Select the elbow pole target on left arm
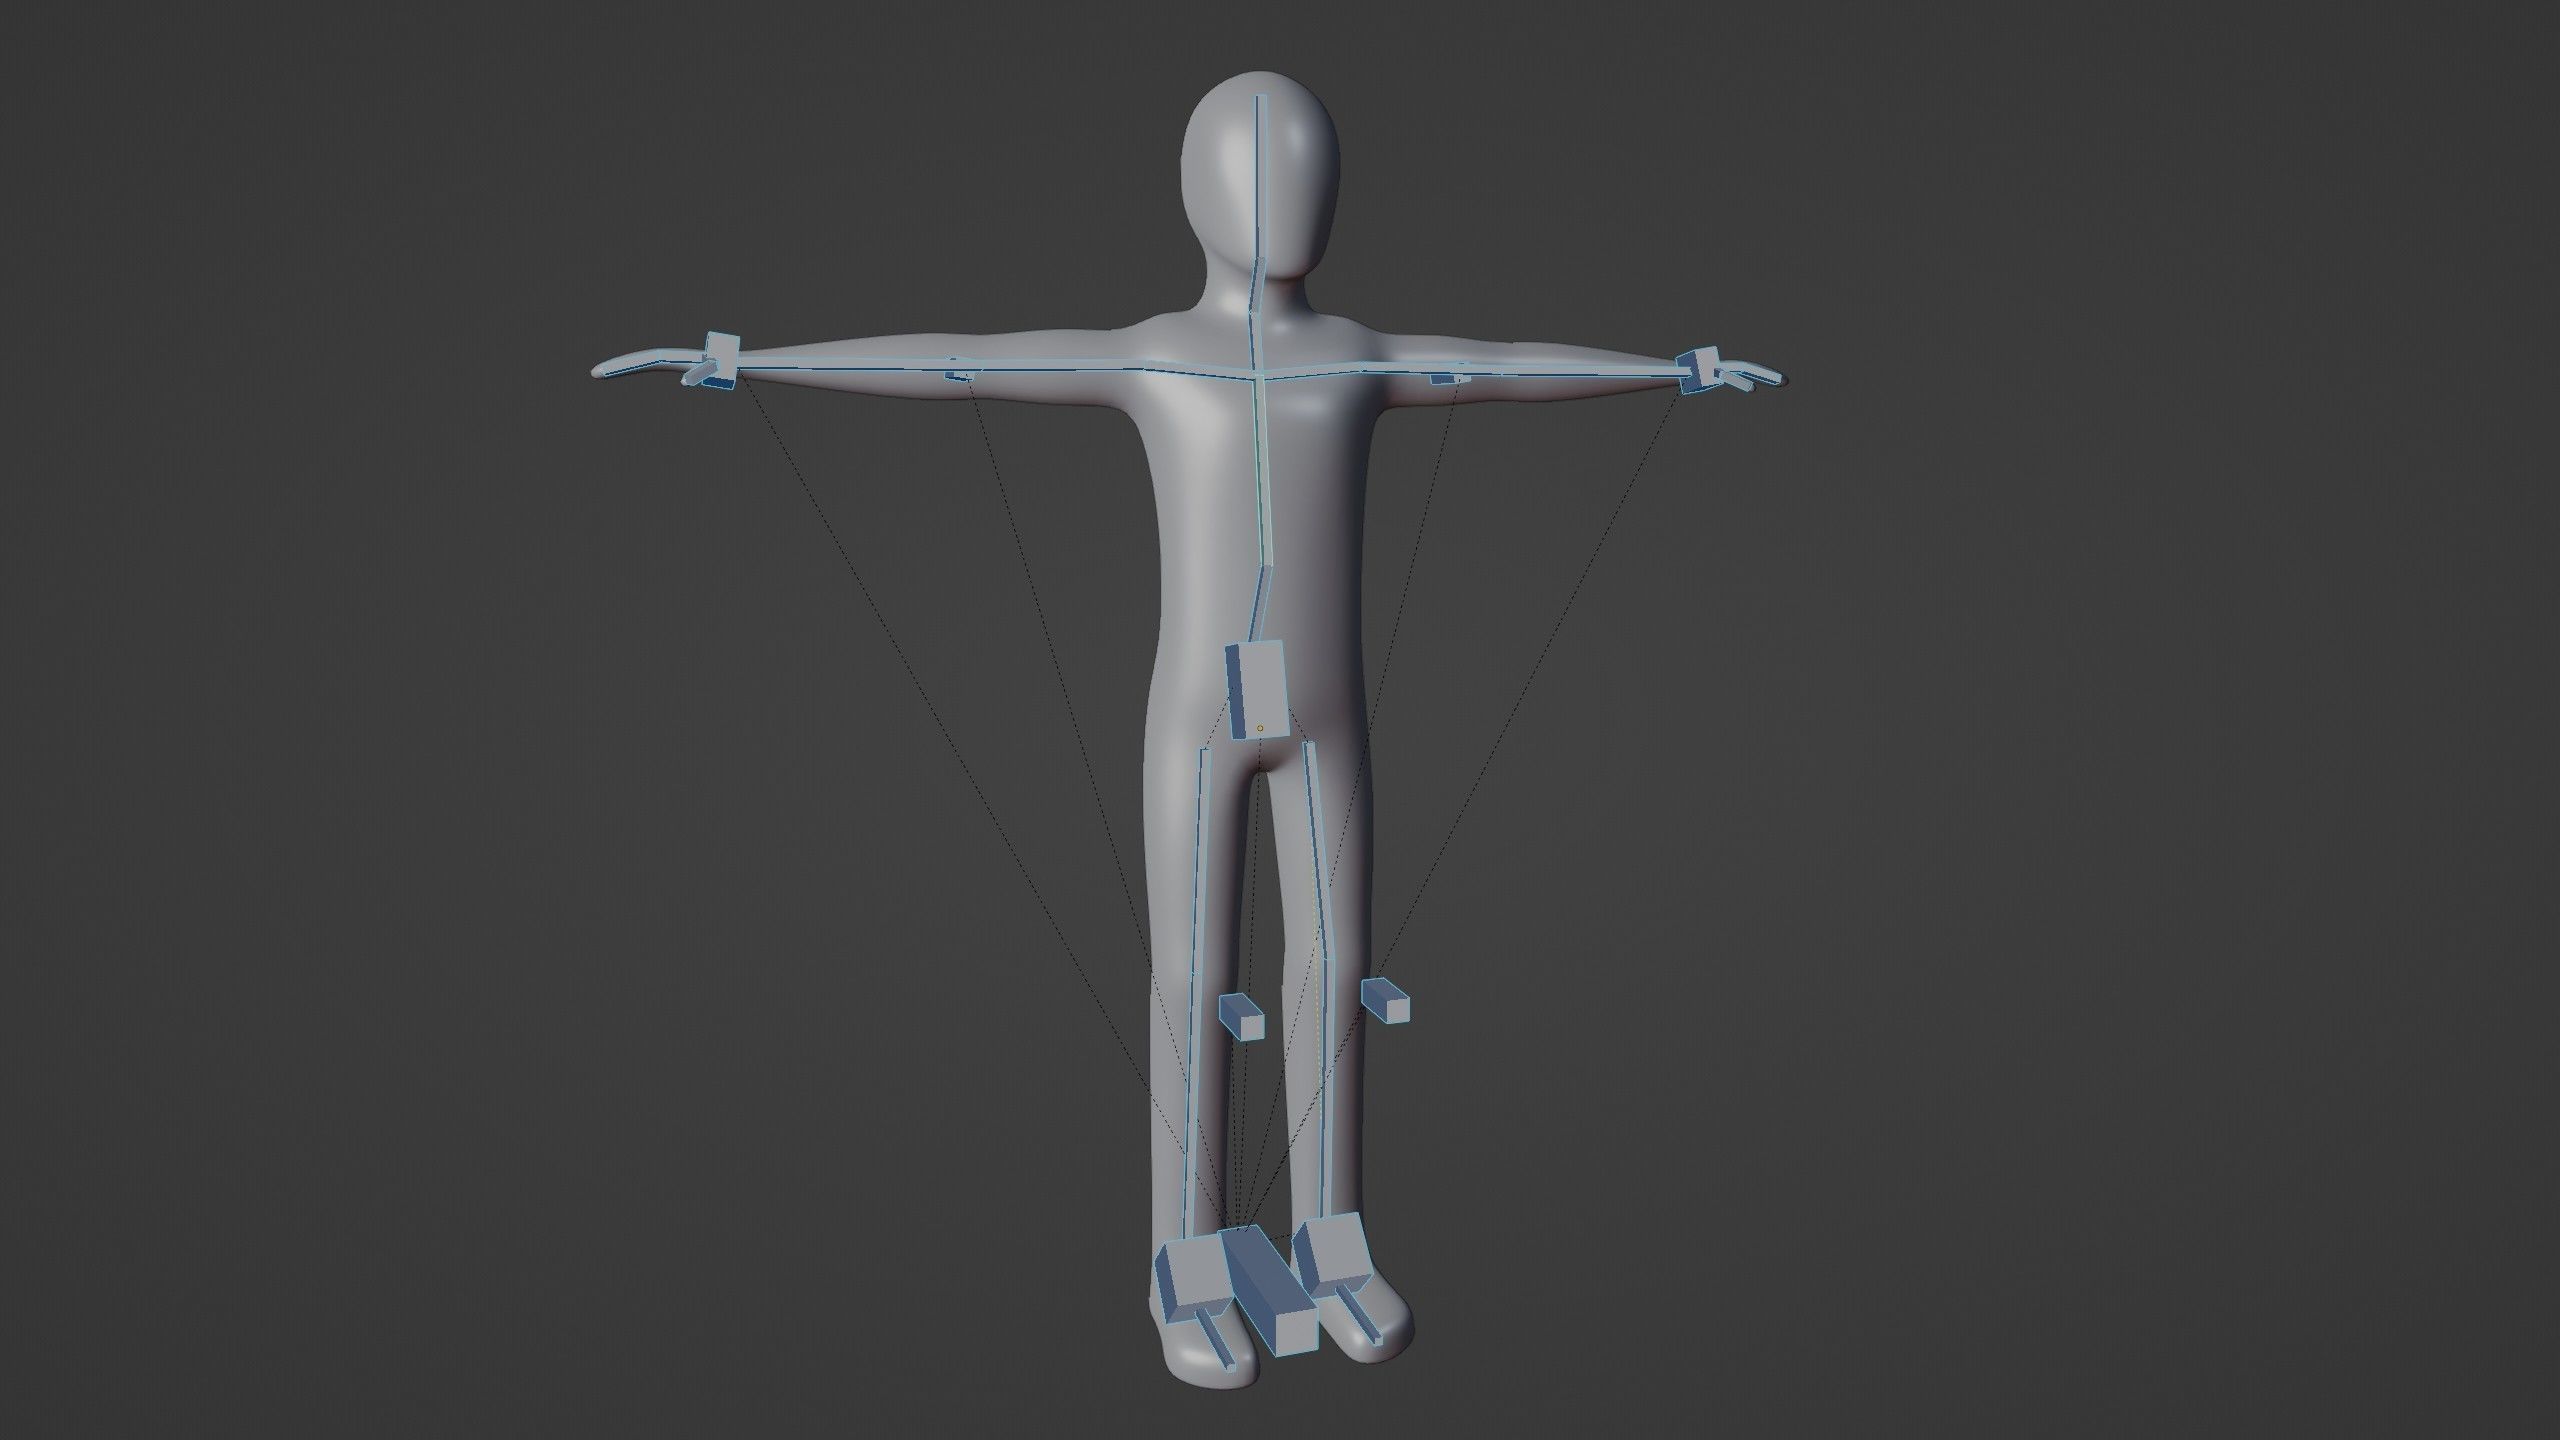 pyautogui.click(x=960, y=375)
